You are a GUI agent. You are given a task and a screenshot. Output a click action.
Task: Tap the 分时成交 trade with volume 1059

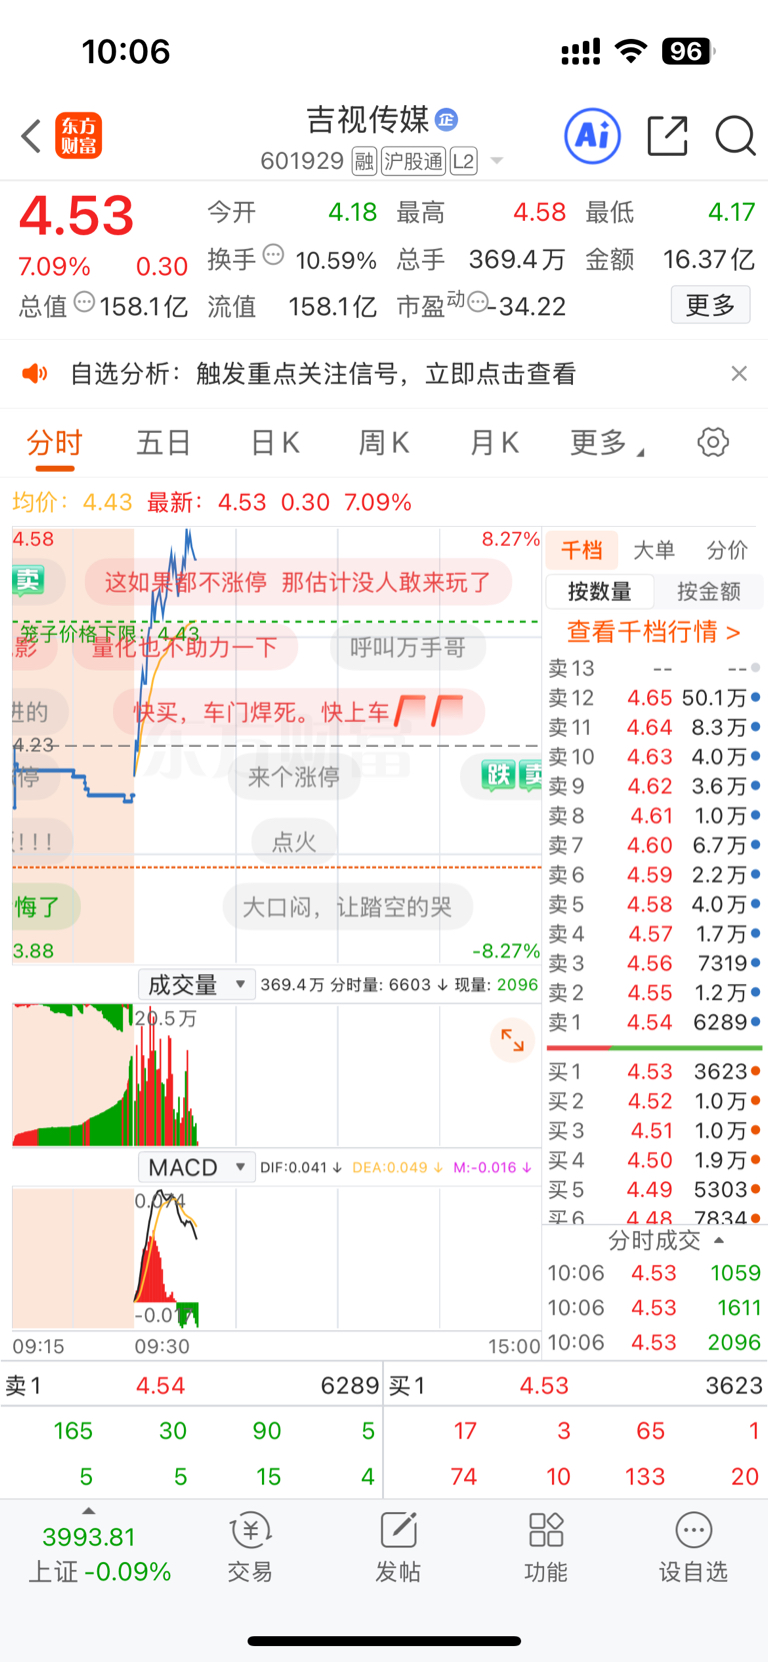(x=654, y=1273)
